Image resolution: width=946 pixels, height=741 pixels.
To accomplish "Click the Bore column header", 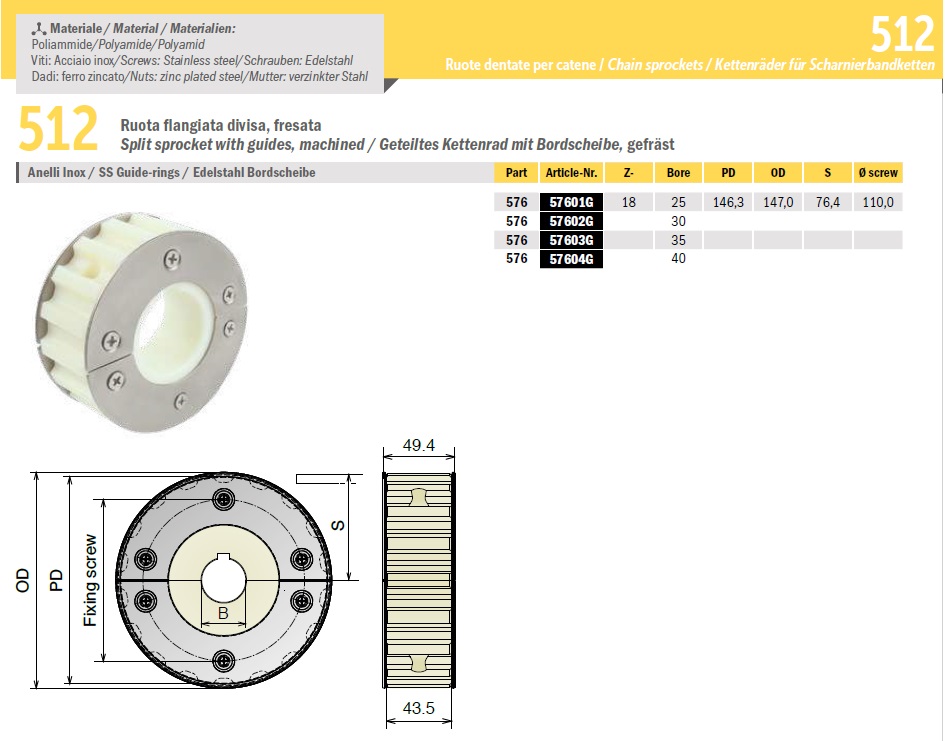I will pos(678,173).
